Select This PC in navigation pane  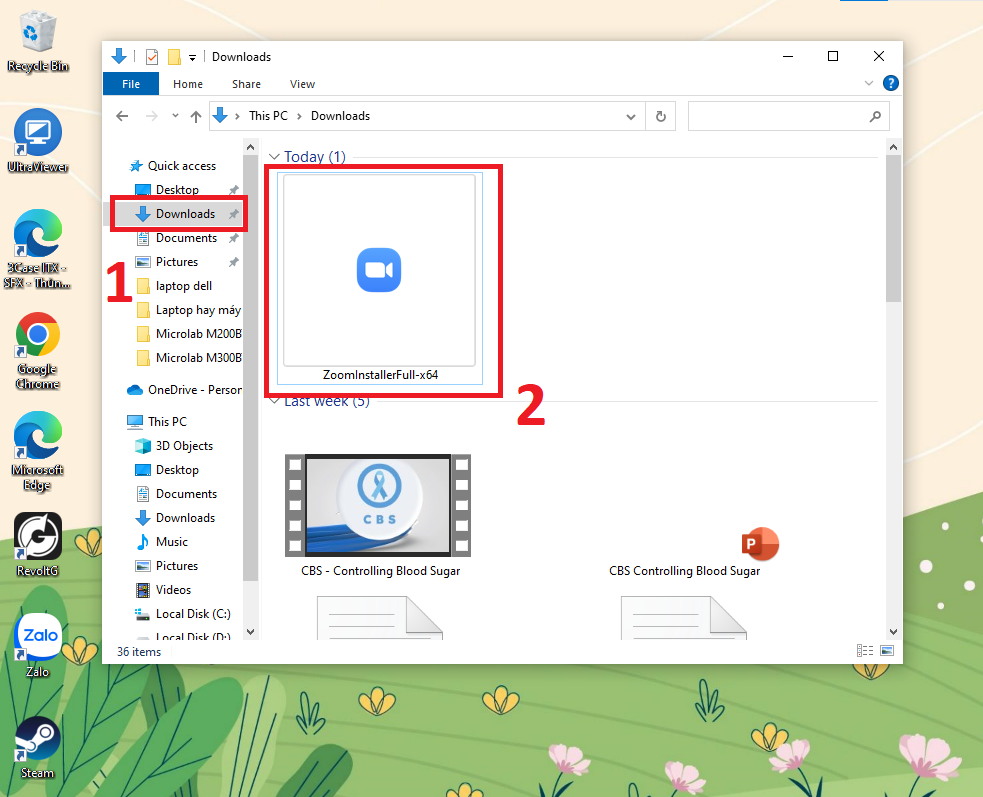[x=167, y=421]
